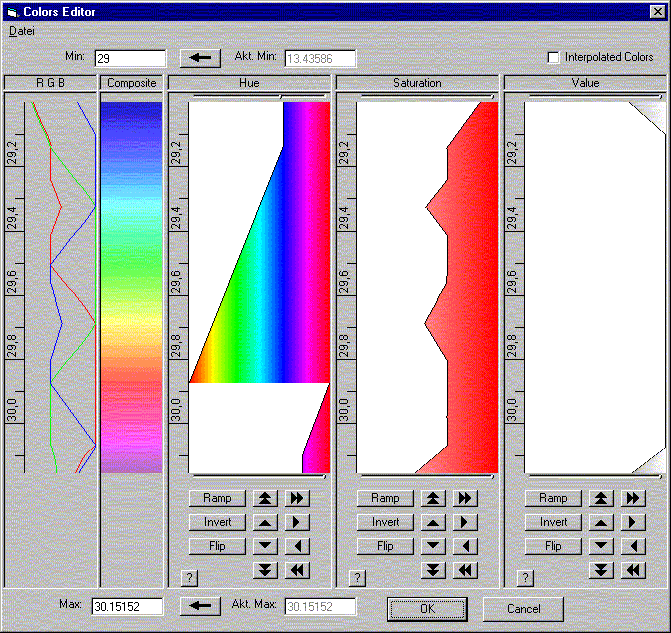671x633 pixels.
Task: Click the Max input field
Action: pos(128,606)
